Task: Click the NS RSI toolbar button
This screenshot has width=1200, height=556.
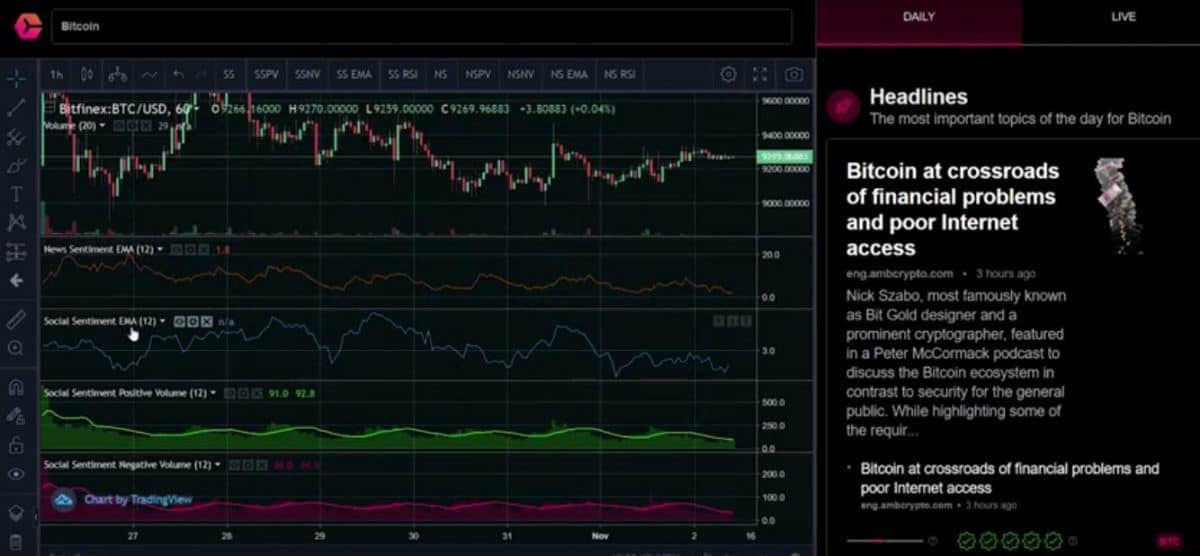Action: pos(620,74)
